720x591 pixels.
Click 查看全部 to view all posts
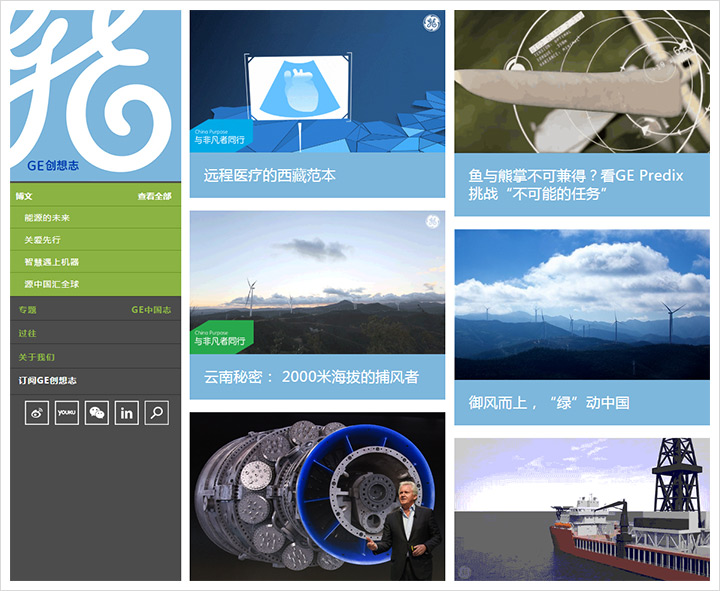click(154, 196)
